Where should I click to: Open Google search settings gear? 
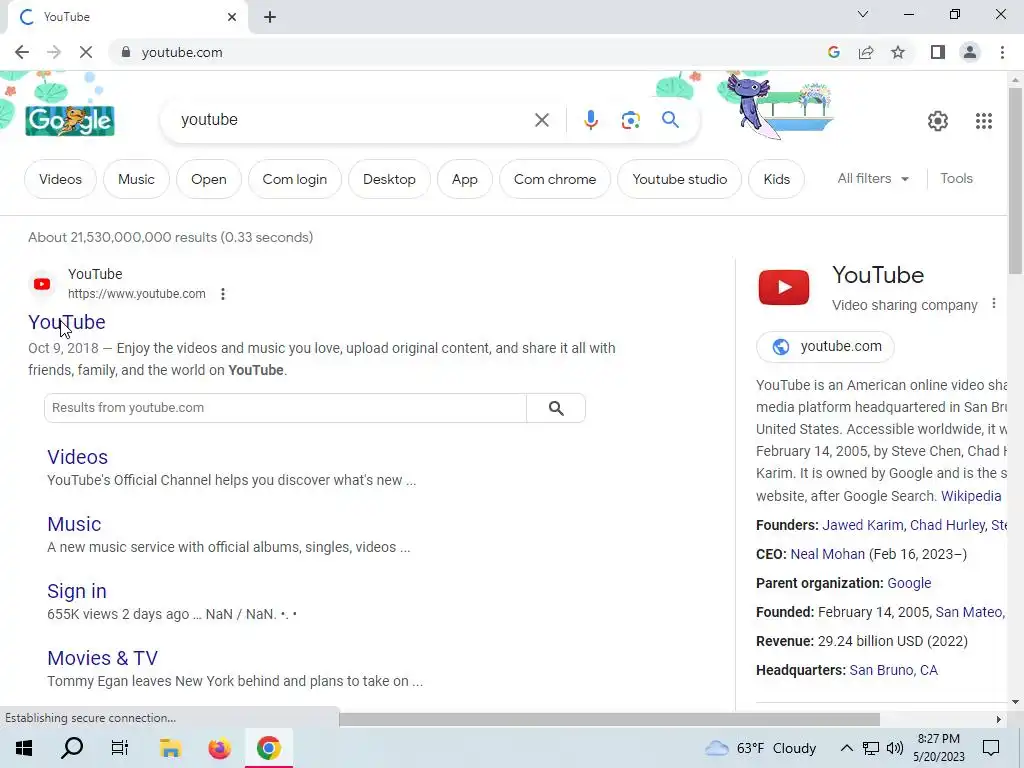[938, 121]
